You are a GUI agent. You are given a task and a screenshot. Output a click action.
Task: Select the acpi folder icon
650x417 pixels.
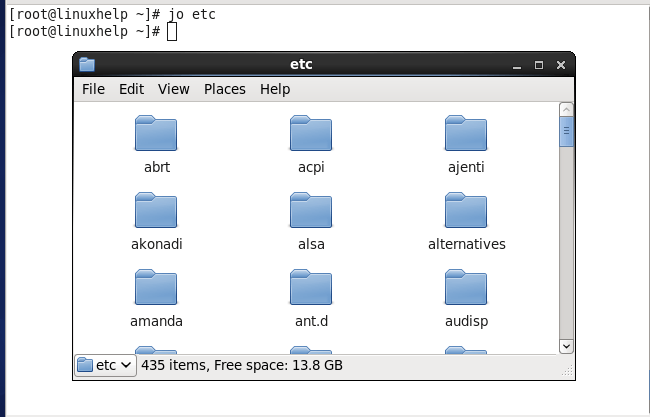[311, 133]
